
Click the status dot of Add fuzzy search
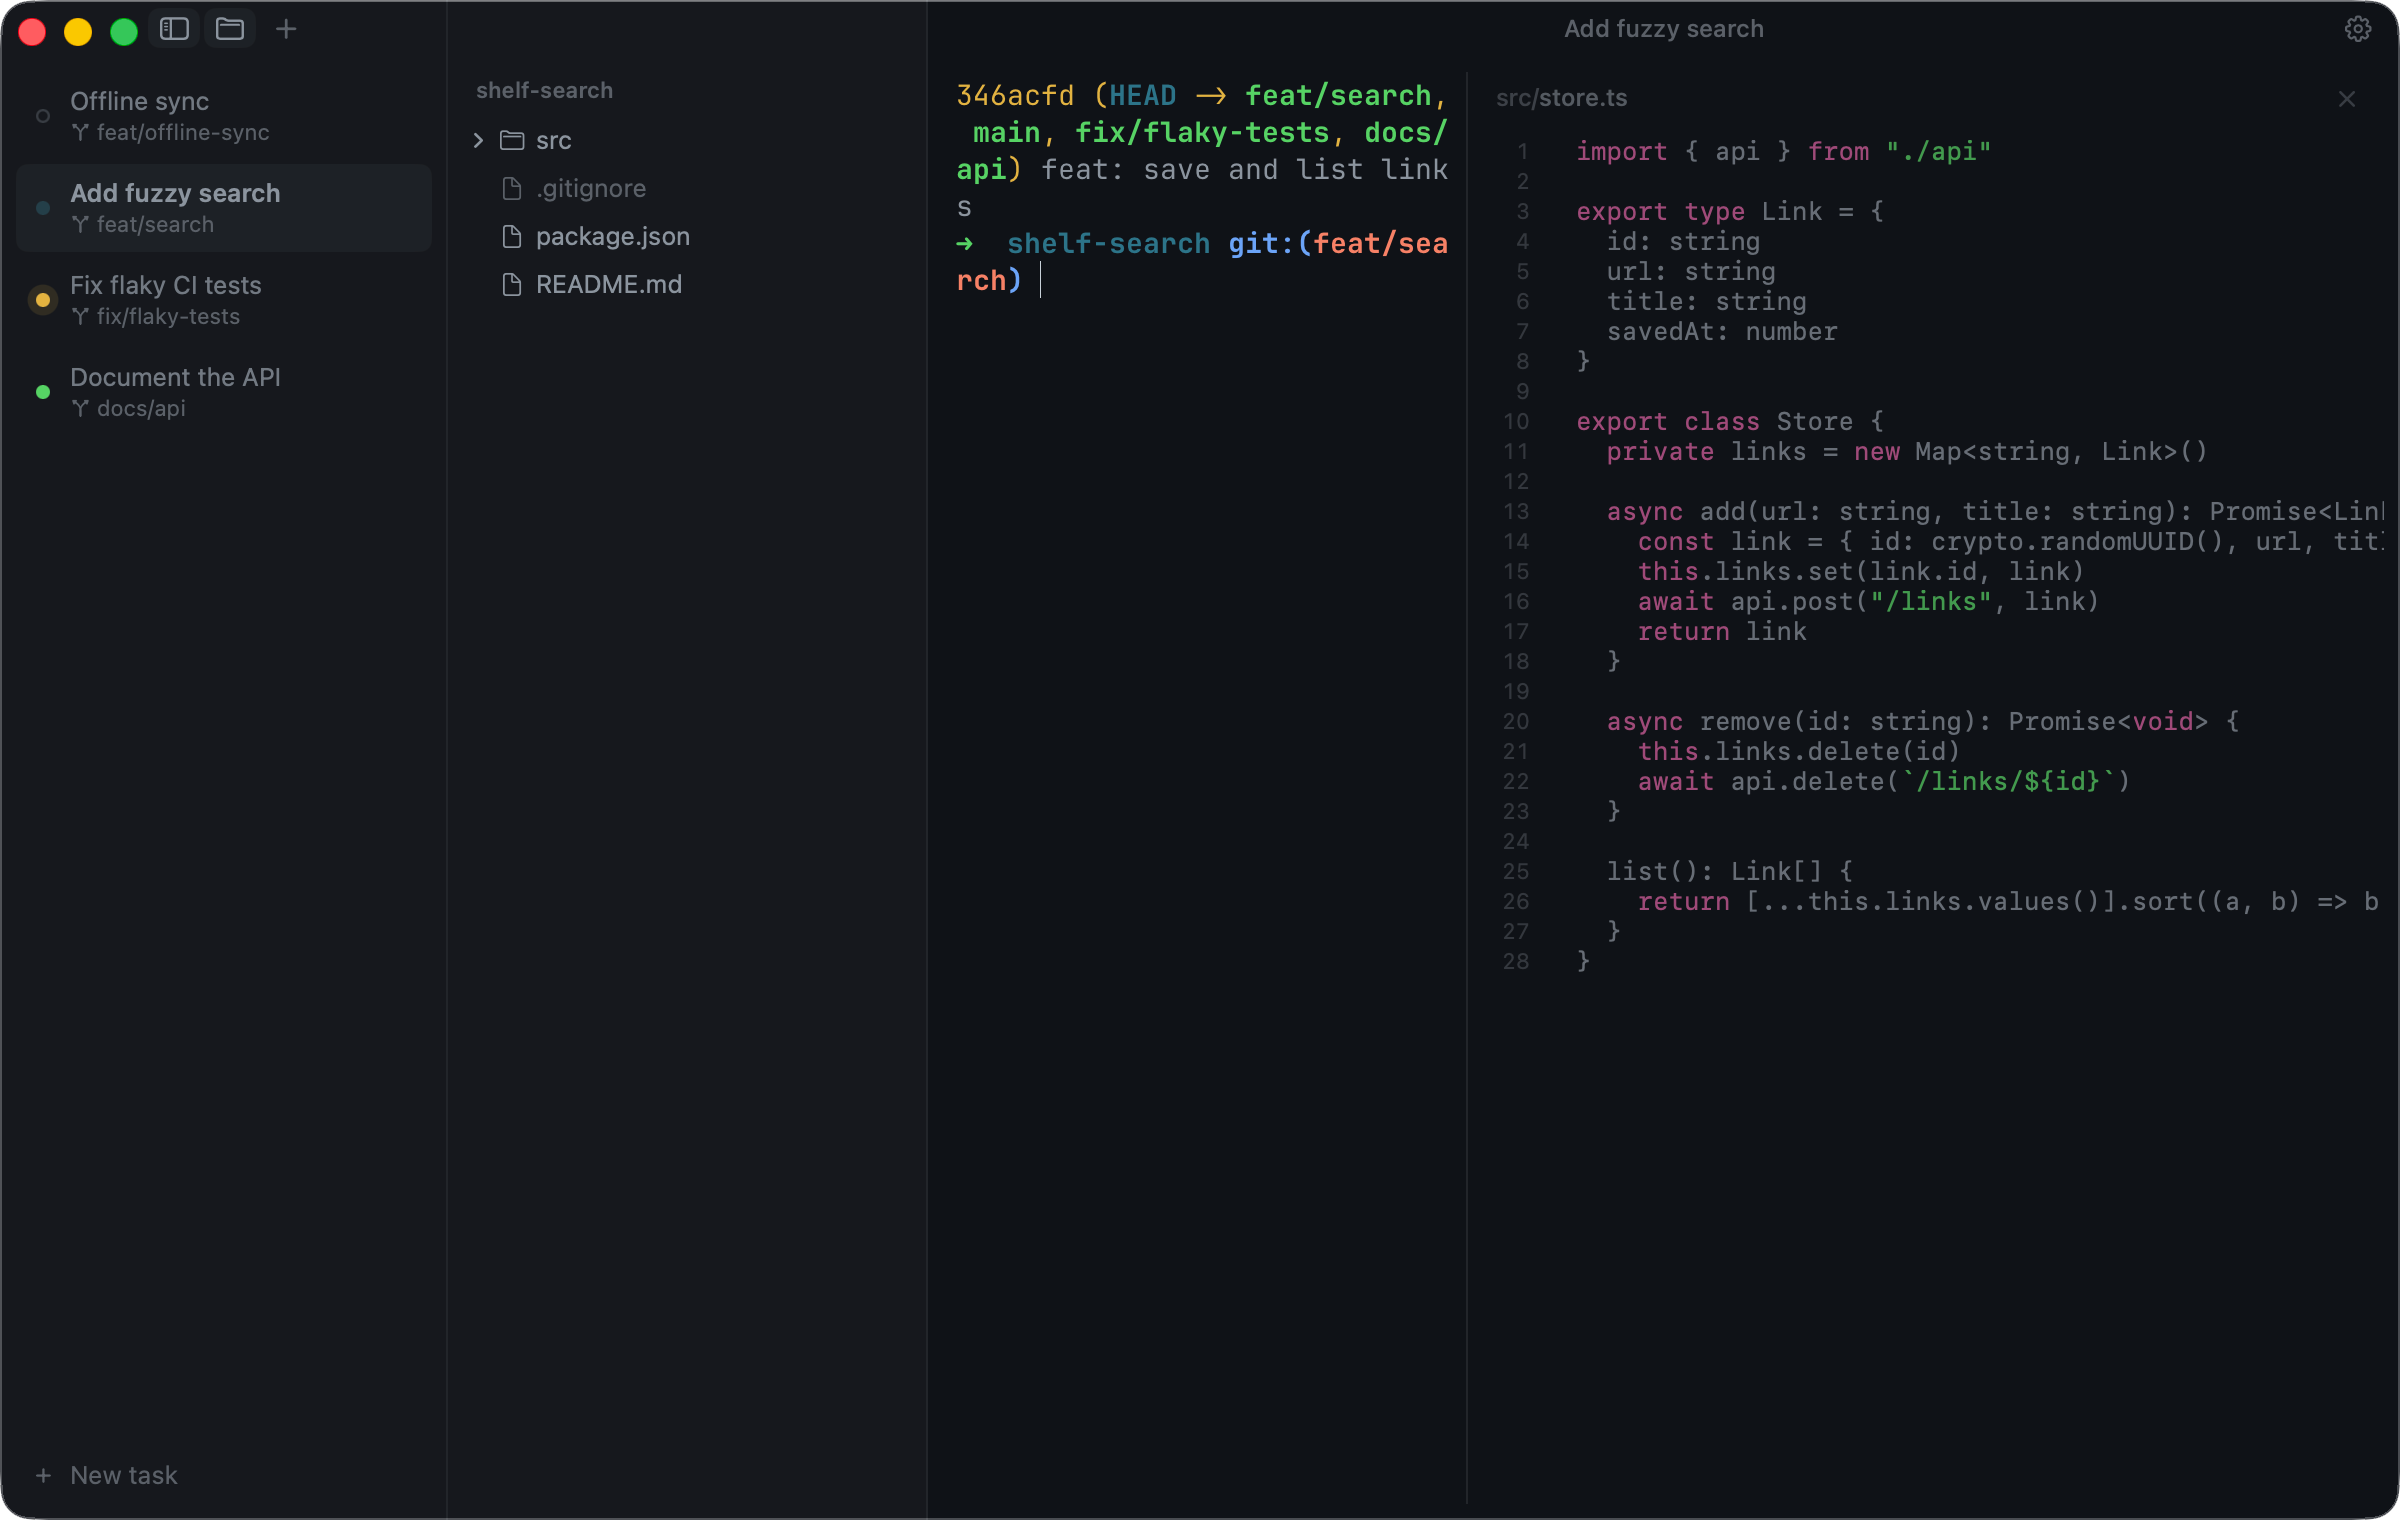43,208
